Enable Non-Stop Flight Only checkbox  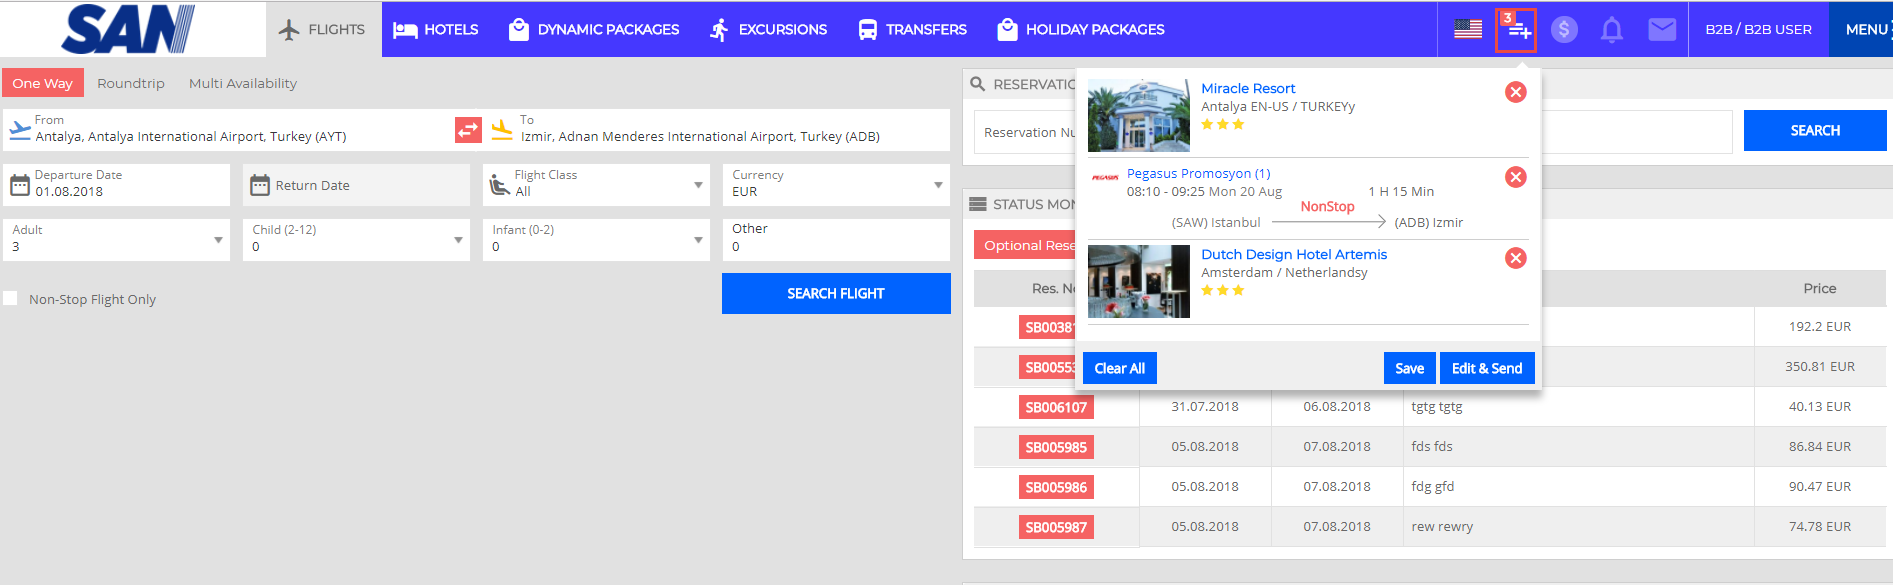11,299
